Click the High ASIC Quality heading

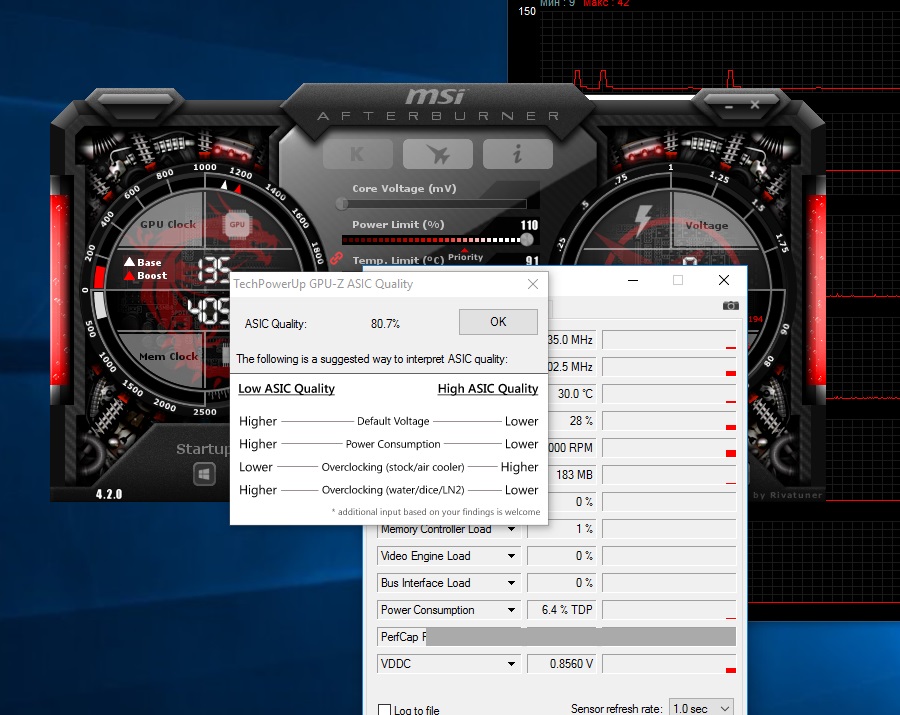[x=488, y=388]
